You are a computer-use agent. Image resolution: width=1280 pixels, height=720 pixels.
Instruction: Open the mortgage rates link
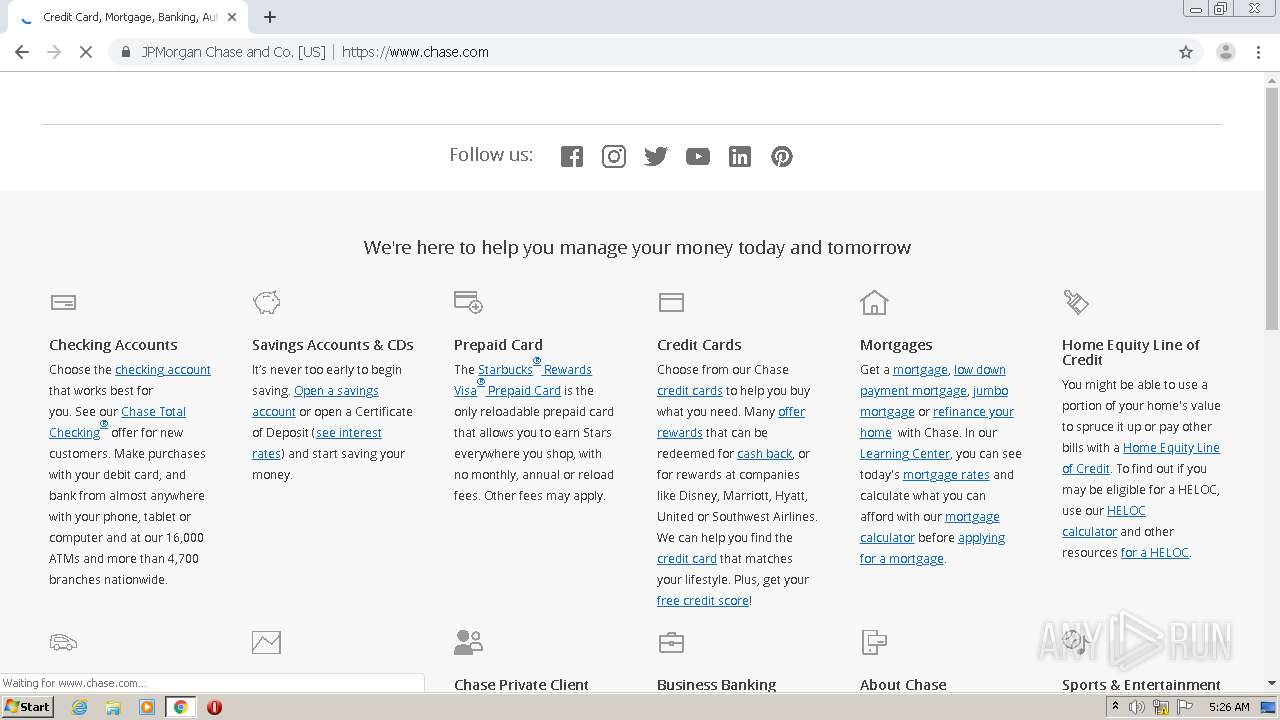[x=946, y=474]
